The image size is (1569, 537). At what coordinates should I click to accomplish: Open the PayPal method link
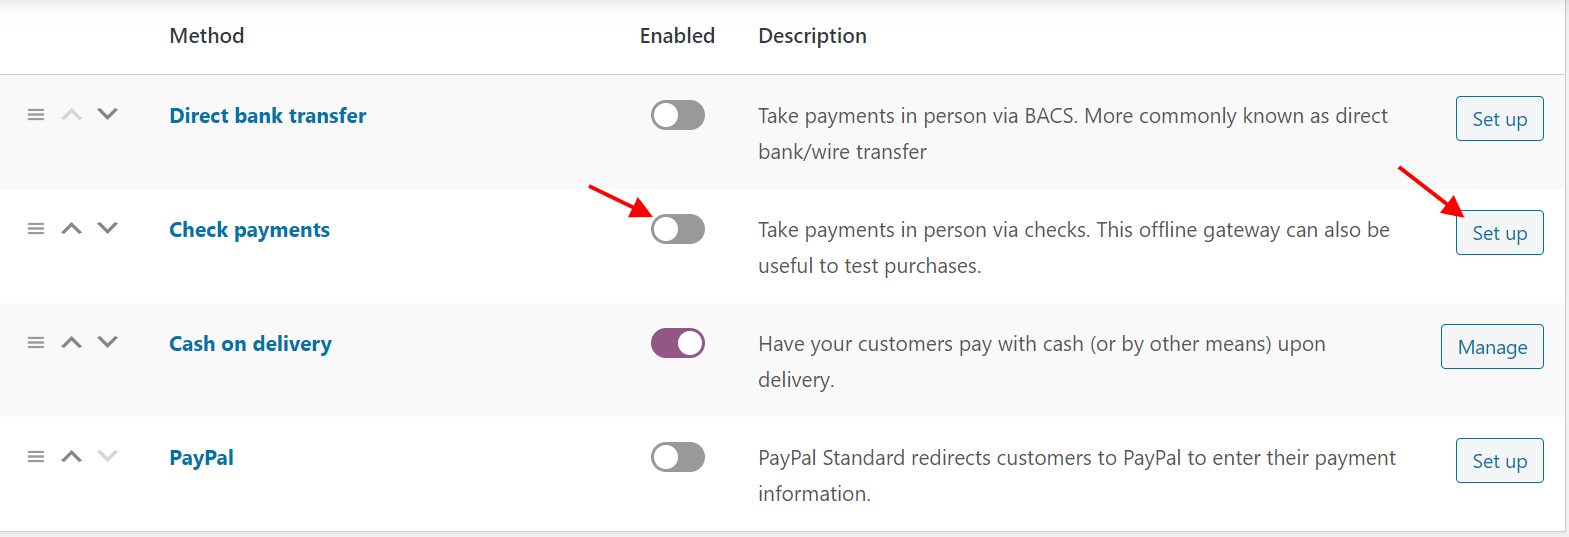[x=201, y=458]
